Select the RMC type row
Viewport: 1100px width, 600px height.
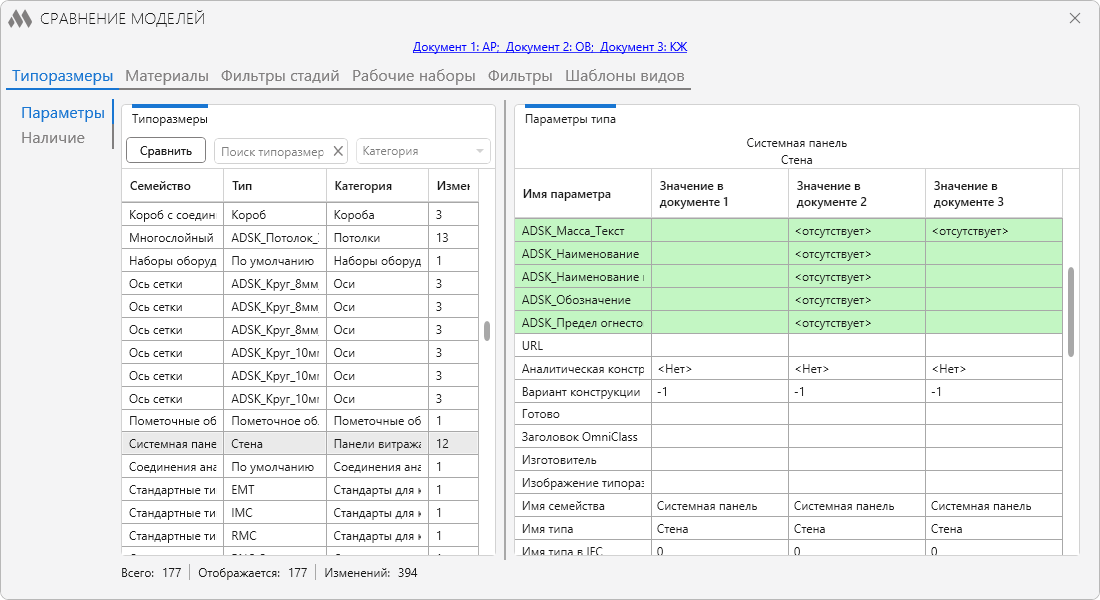pyautogui.click(x=300, y=536)
